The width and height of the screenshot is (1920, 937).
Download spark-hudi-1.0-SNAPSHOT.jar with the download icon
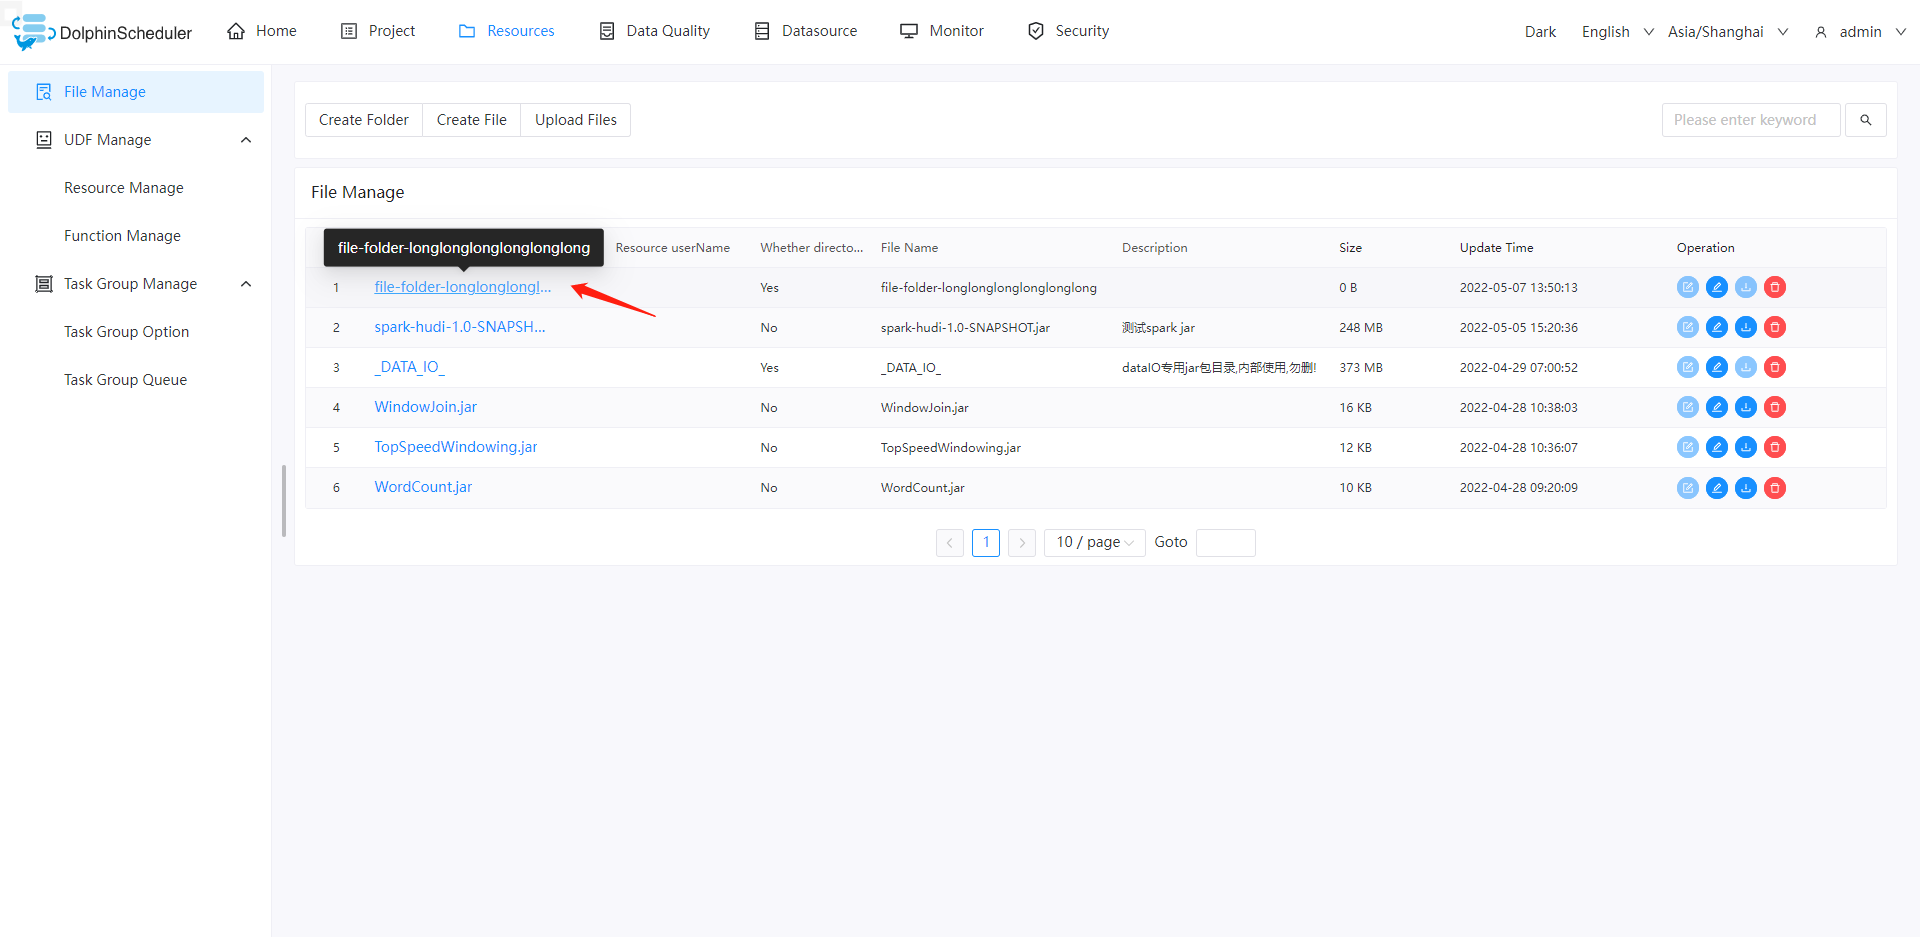(1746, 327)
